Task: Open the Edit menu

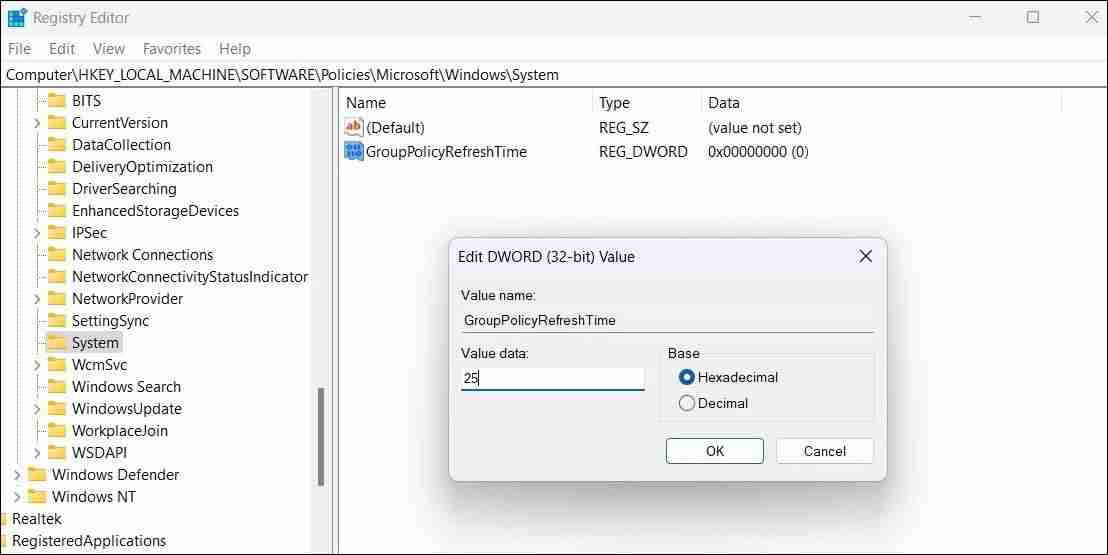Action: 62,49
